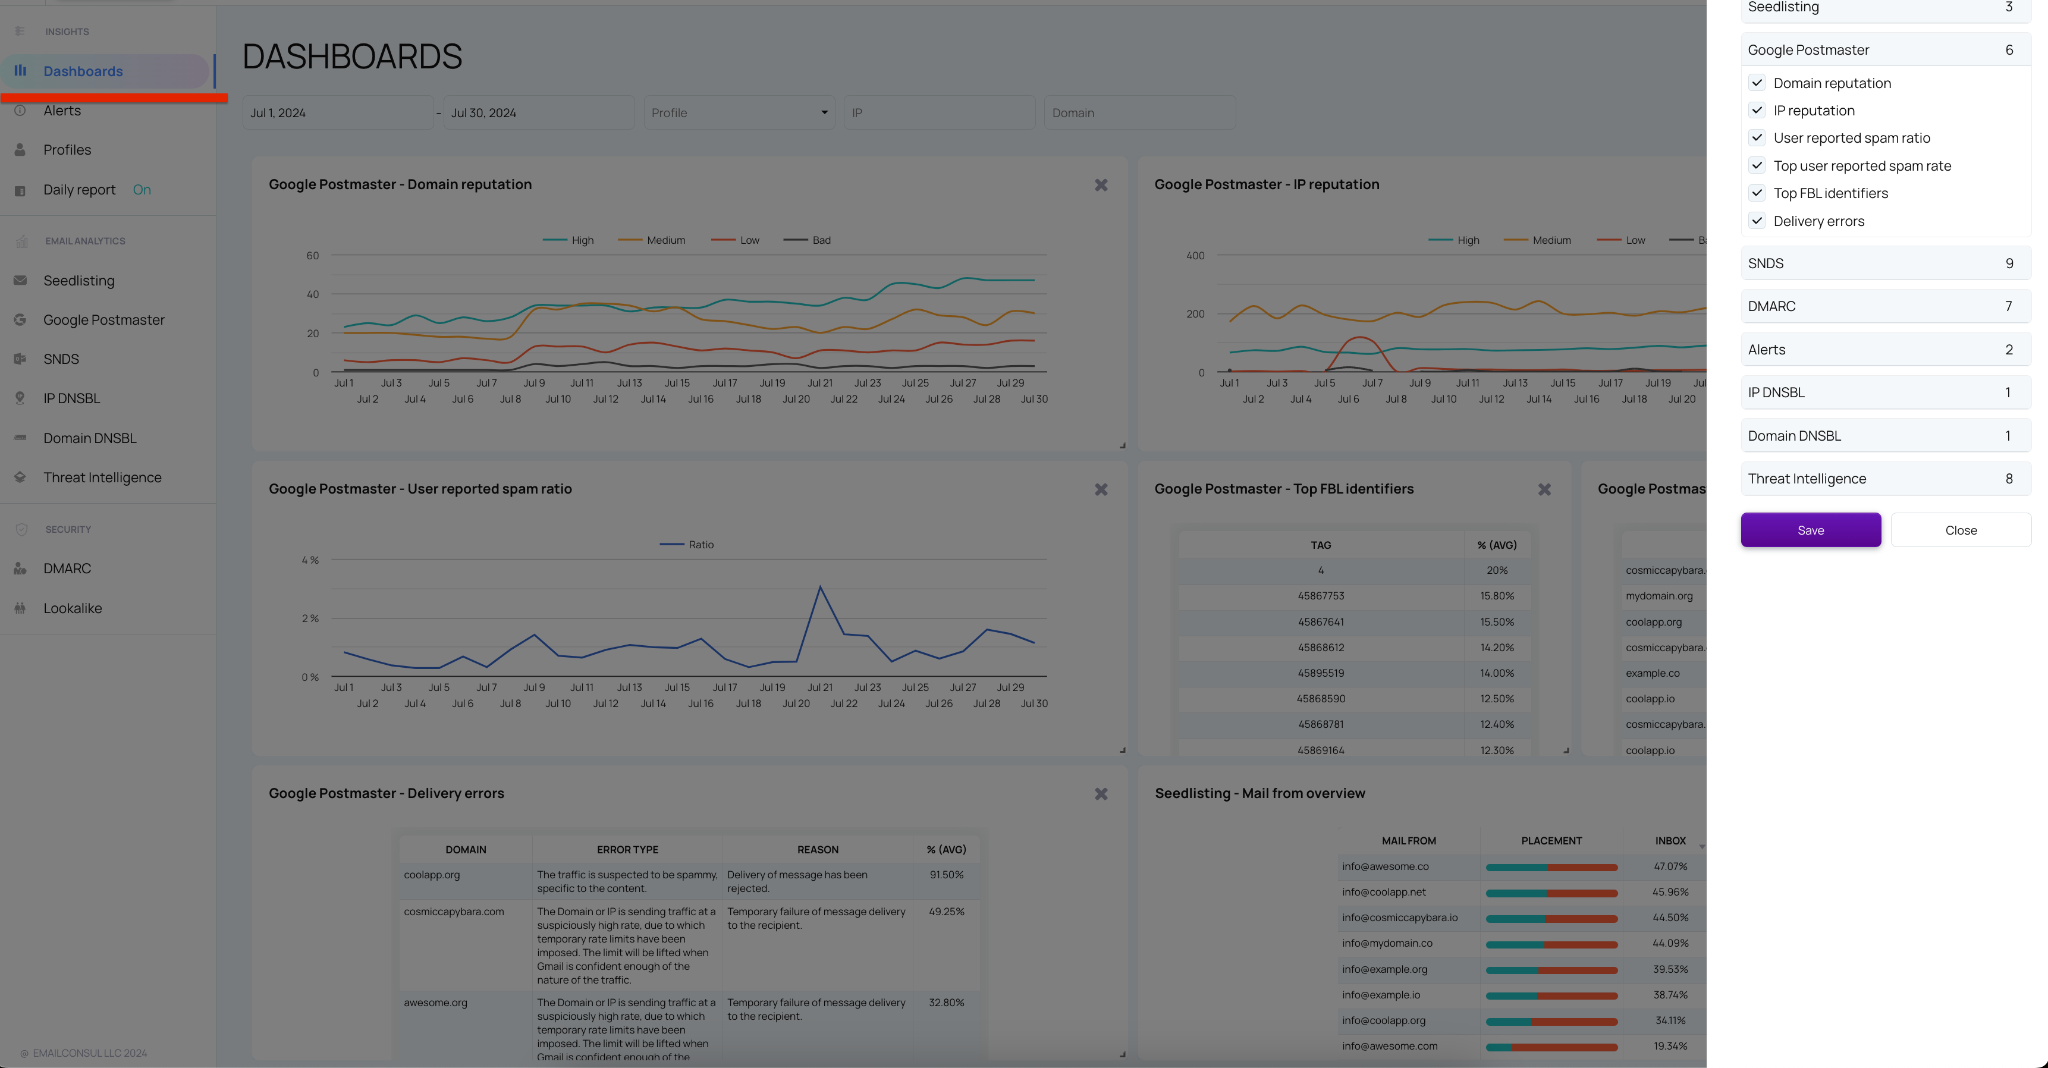This screenshot has height=1068, width=2048.
Task: Collapse the Google Postmaster section
Action: 1885,50
